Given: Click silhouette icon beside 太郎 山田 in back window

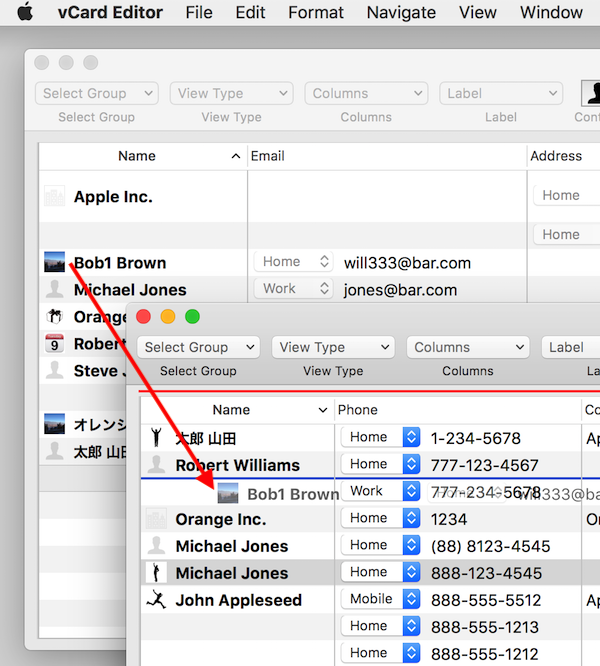Looking at the screenshot, I should (x=55, y=451).
